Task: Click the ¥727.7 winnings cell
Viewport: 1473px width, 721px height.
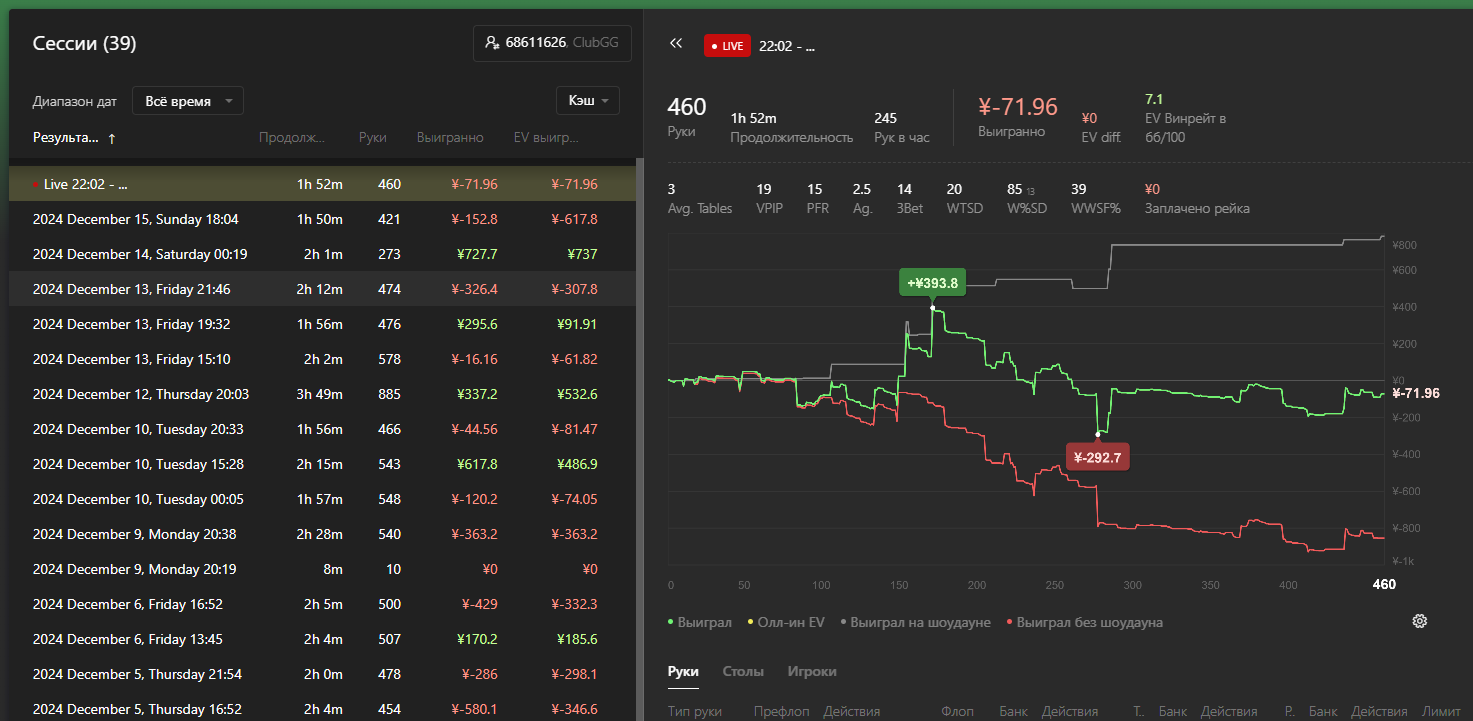Action: click(x=477, y=254)
